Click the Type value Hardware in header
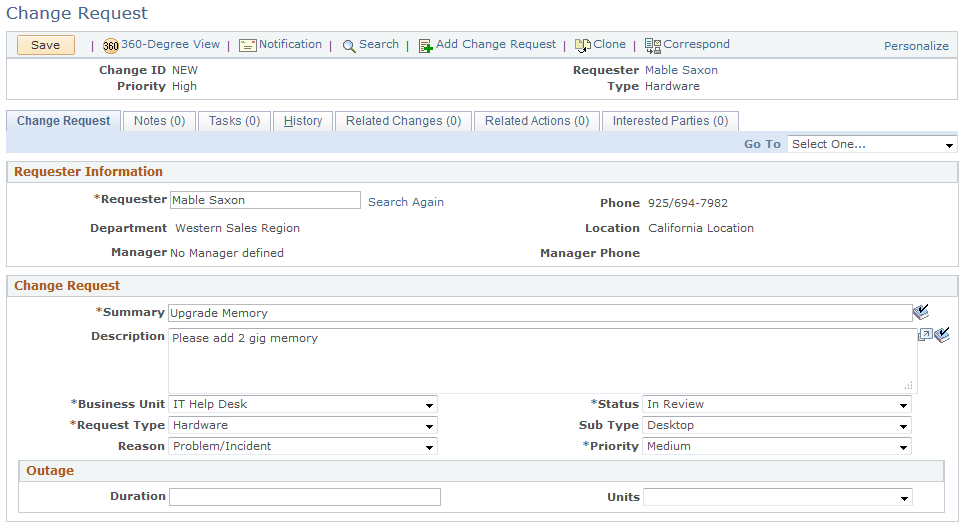 (x=672, y=86)
